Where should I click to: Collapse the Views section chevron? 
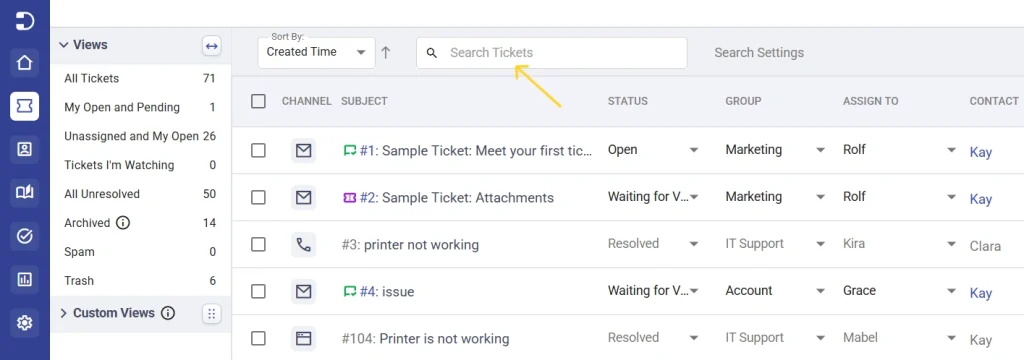click(63, 45)
